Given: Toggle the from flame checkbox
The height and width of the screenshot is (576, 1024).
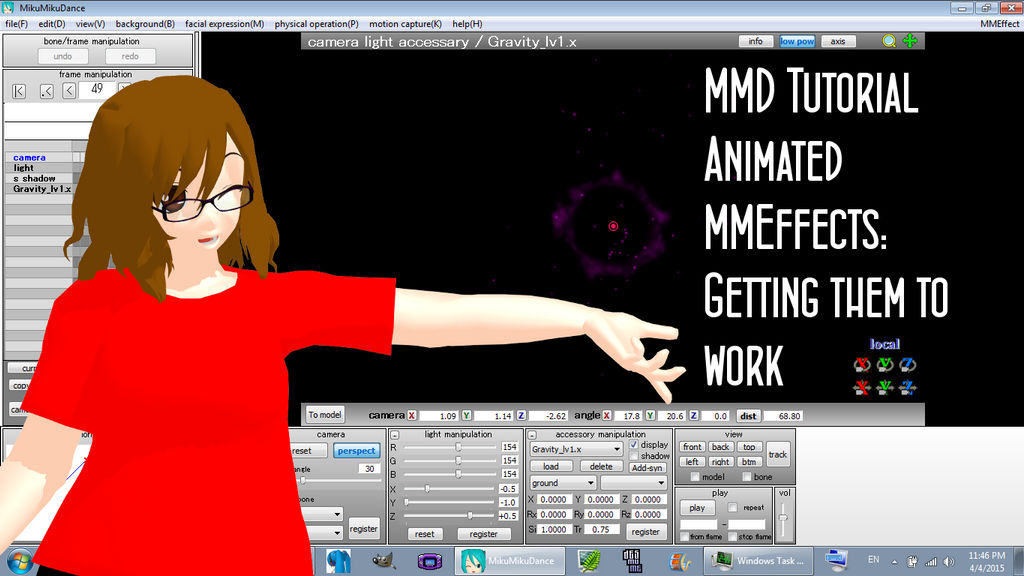Looking at the screenshot, I should tap(684, 536).
